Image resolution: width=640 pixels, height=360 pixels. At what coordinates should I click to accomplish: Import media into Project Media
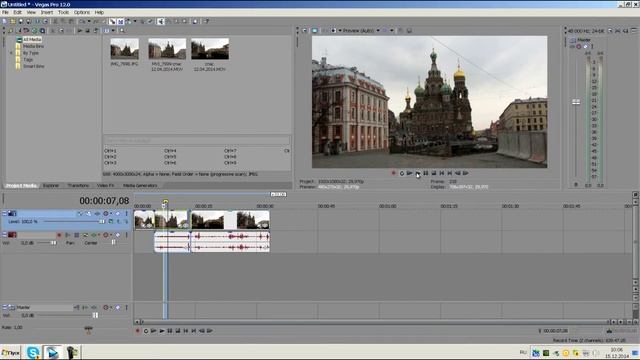tap(10, 31)
